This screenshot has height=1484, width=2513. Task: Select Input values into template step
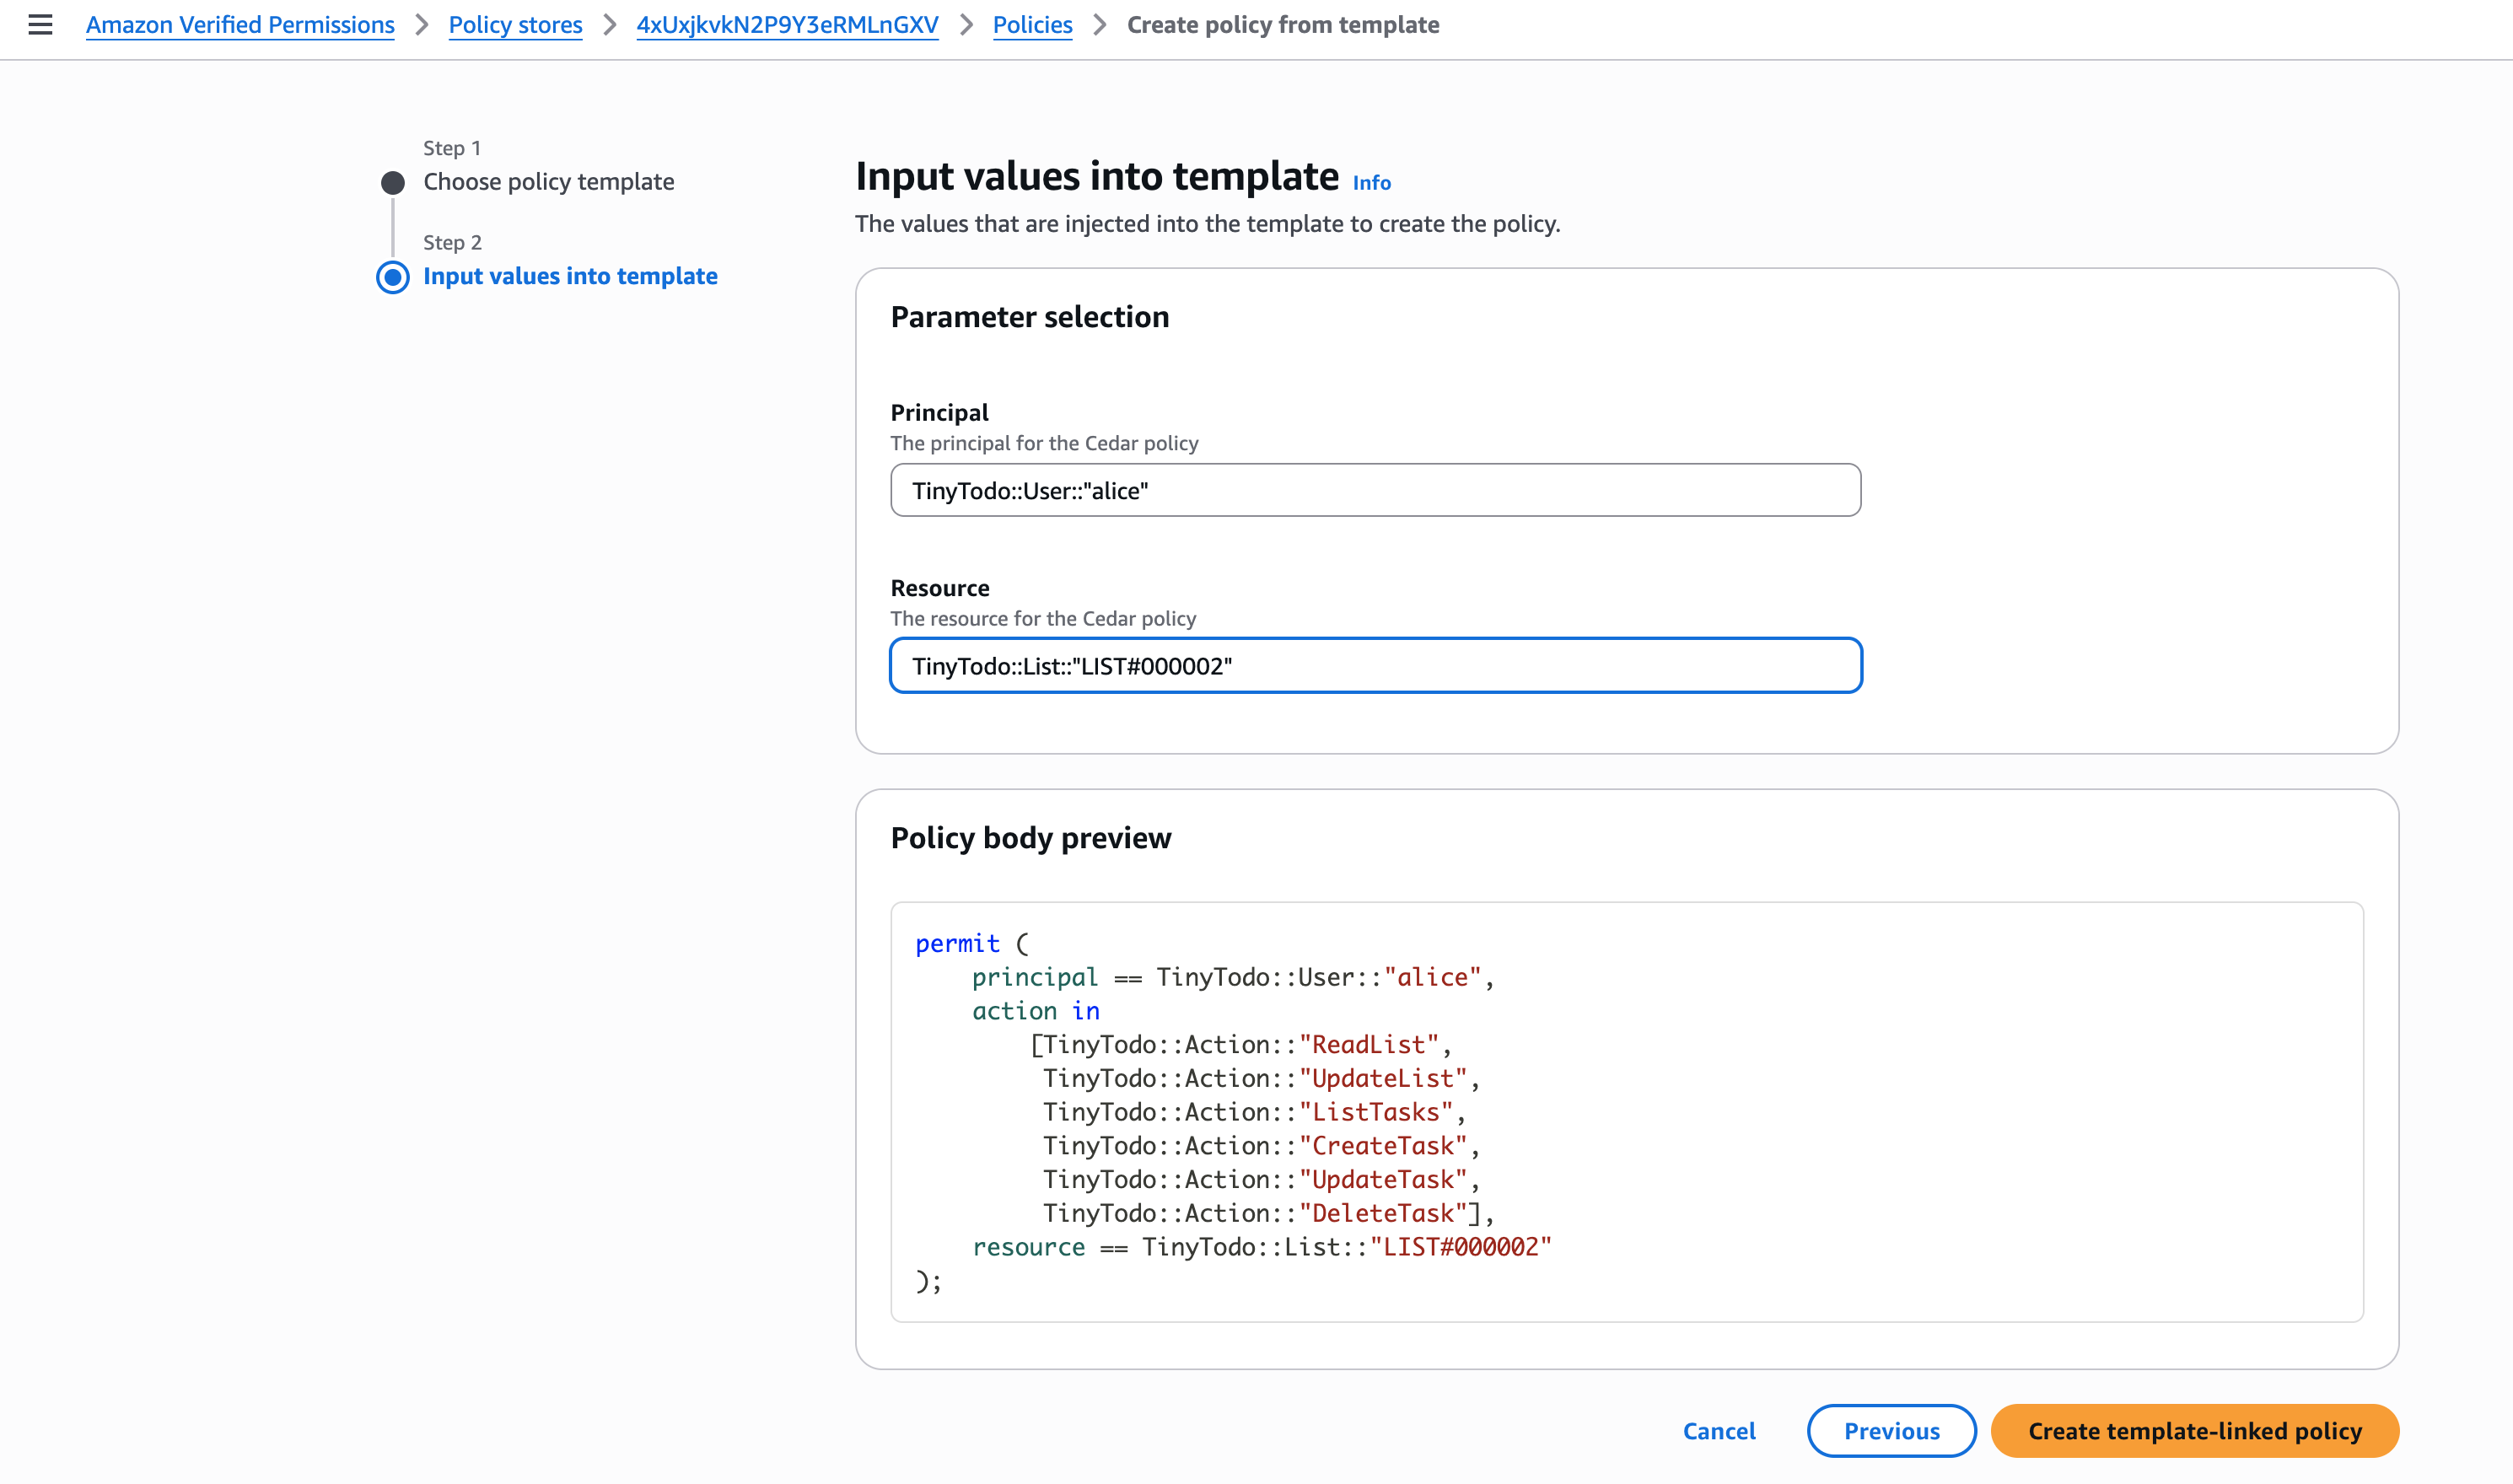(570, 276)
